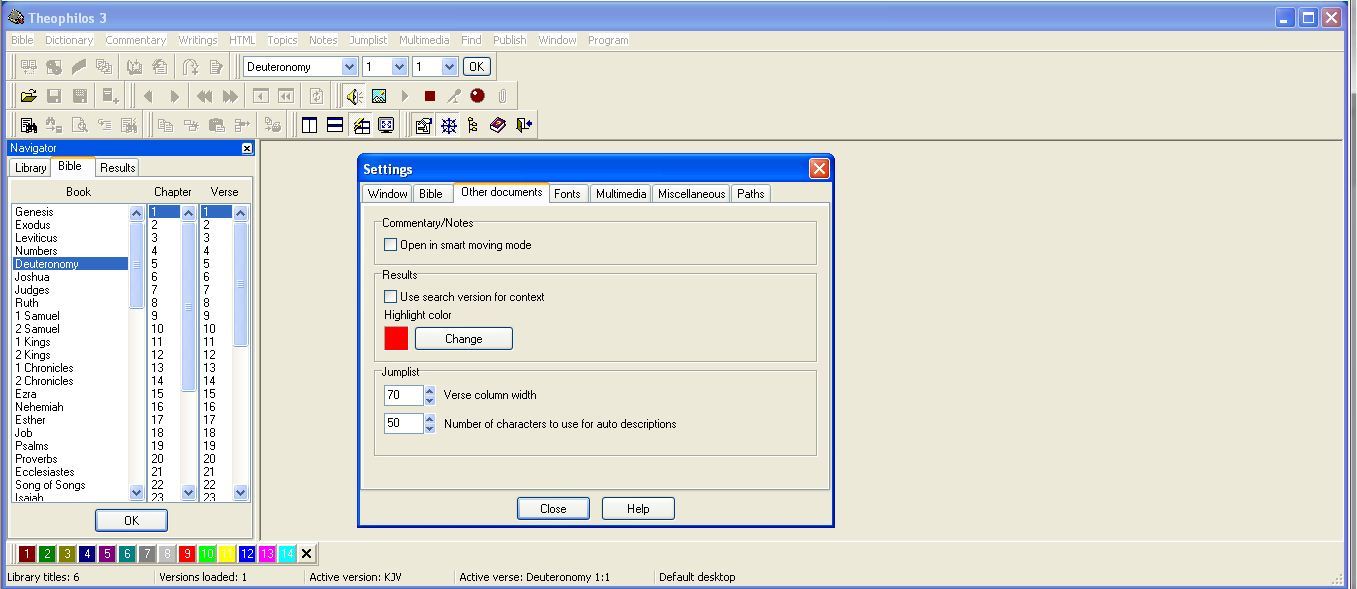Image resolution: width=1357 pixels, height=589 pixels.
Task: Click the red highlight color swatch
Action: point(396,339)
